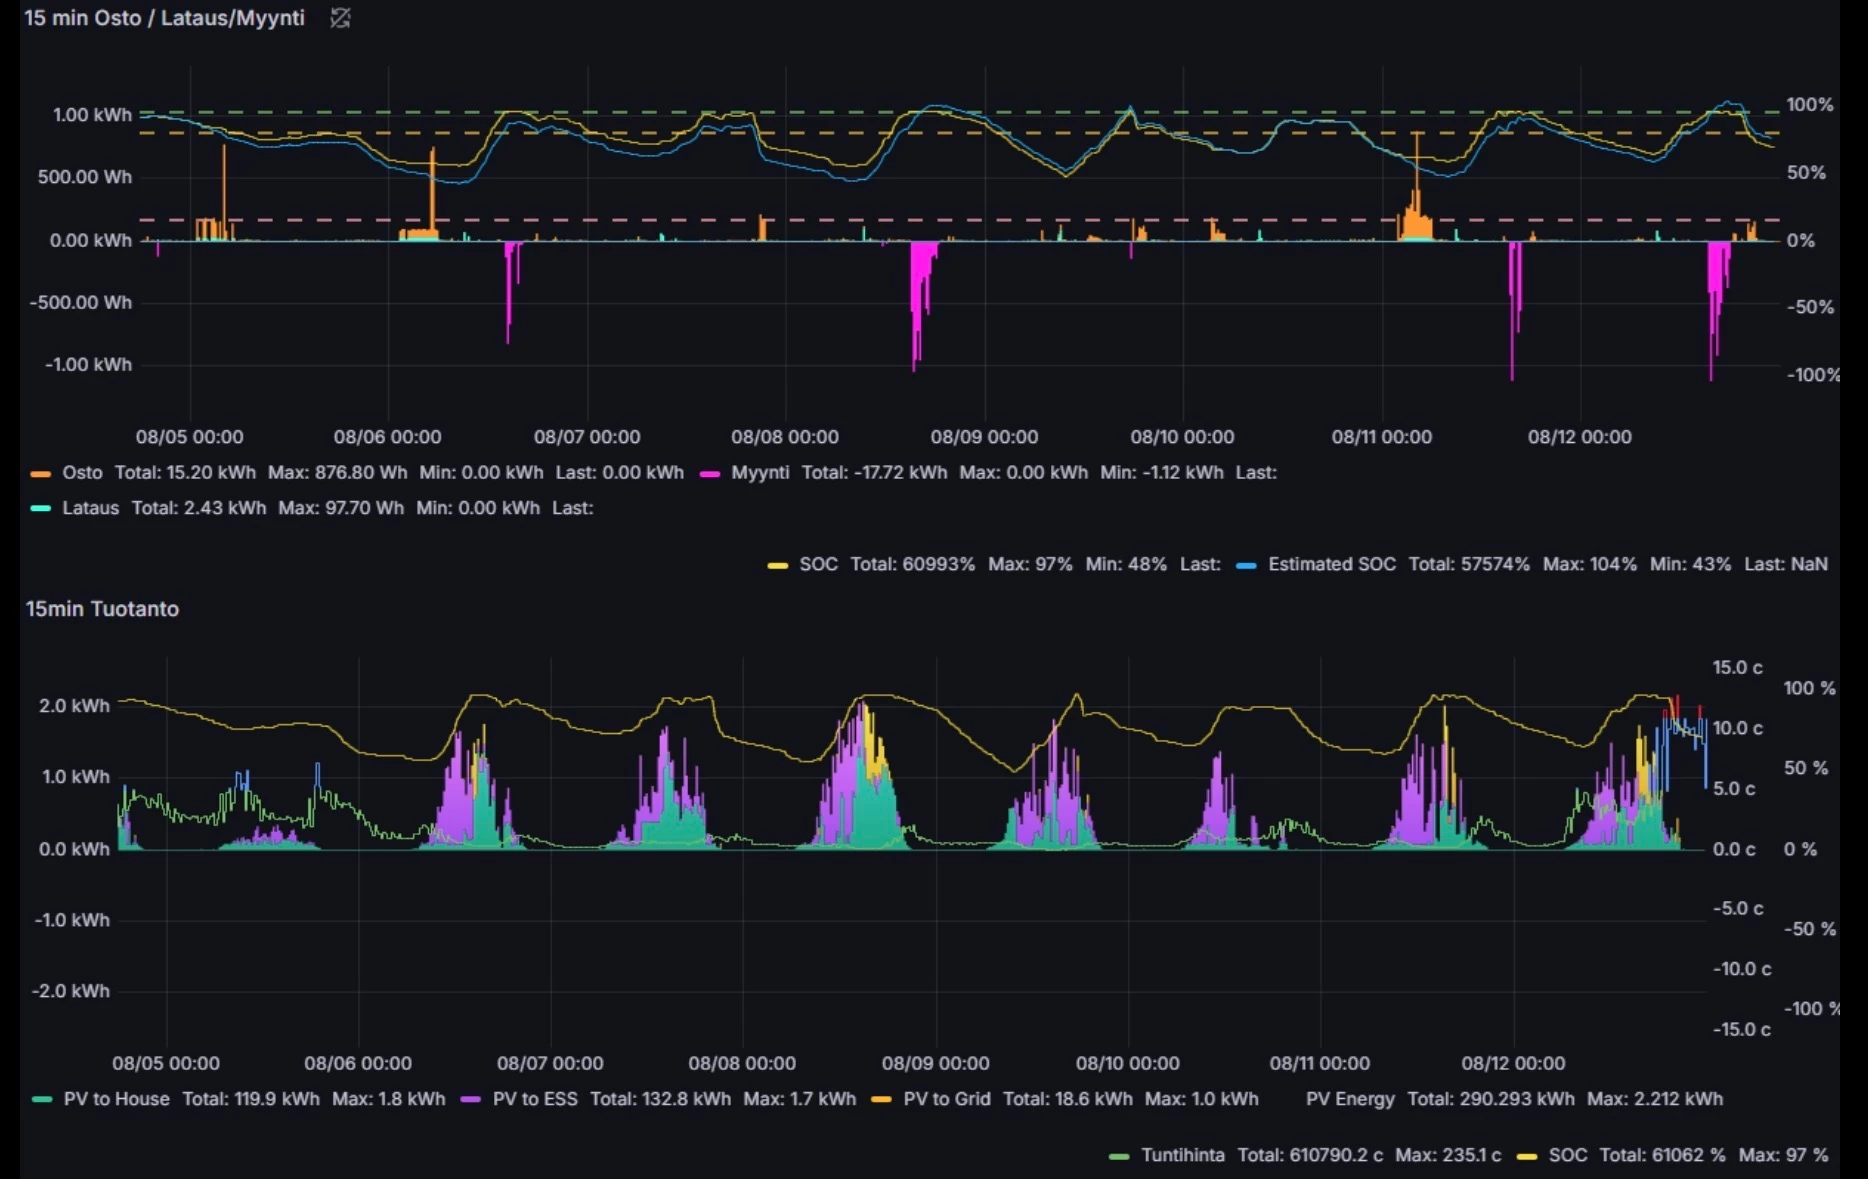Toggle the Myynti series in the legend
Screen dimensions: 1868x1179
760,472
